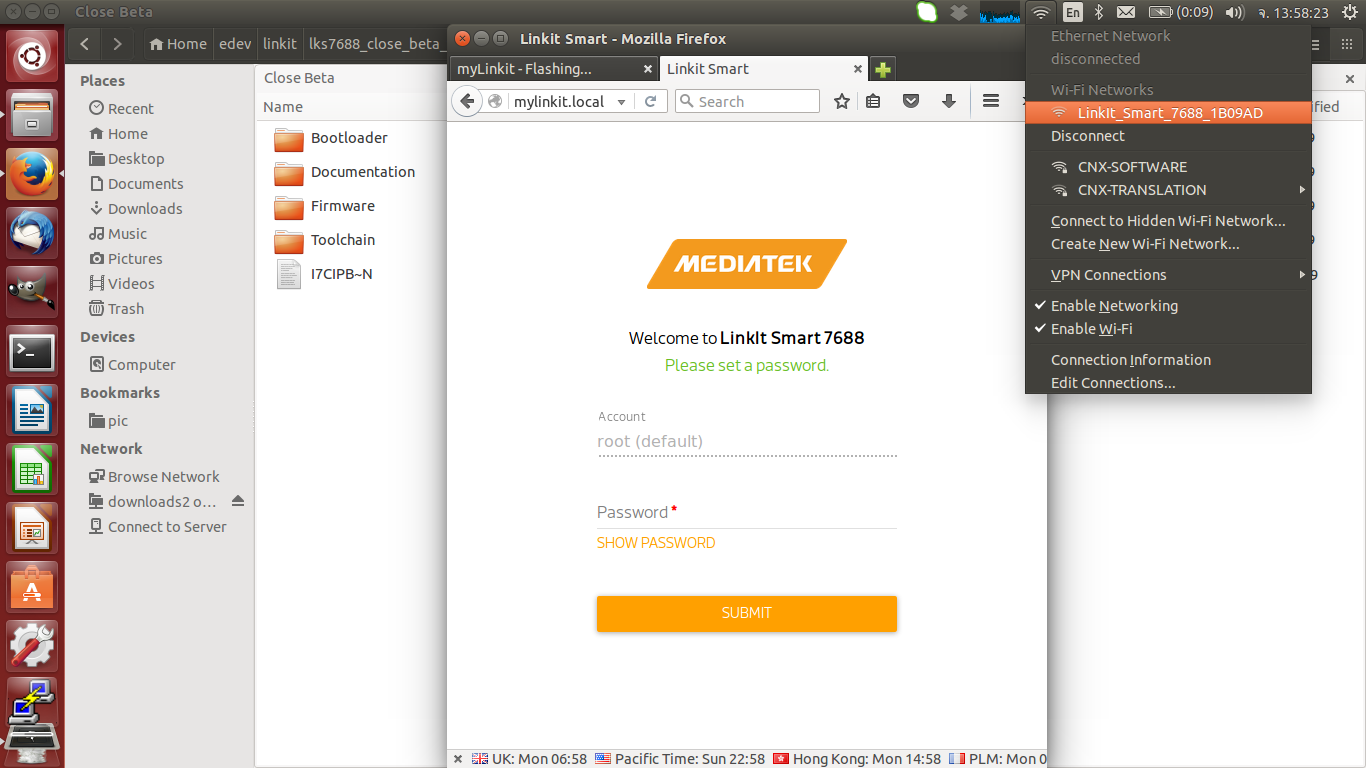
Task: Click the Firefox Search box
Action: (747, 101)
